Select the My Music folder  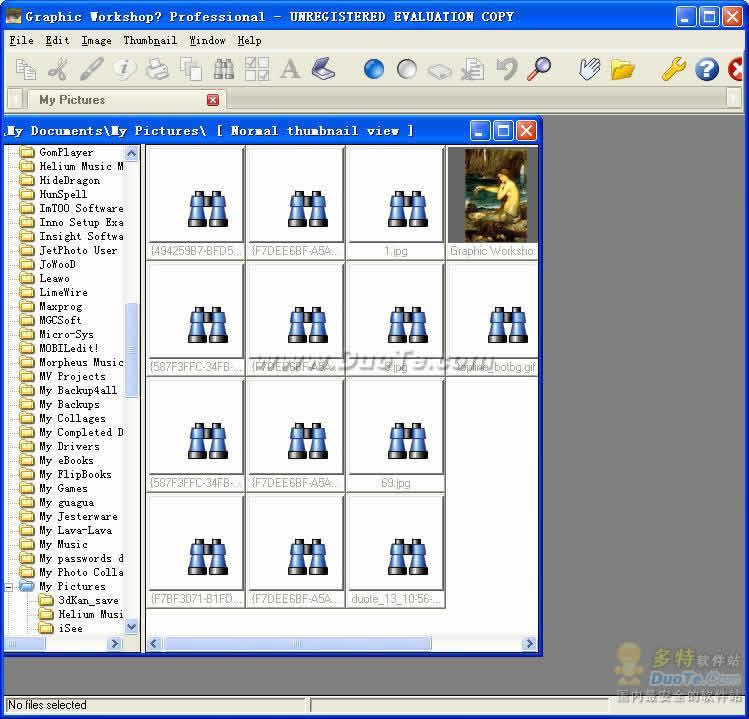click(x=63, y=545)
